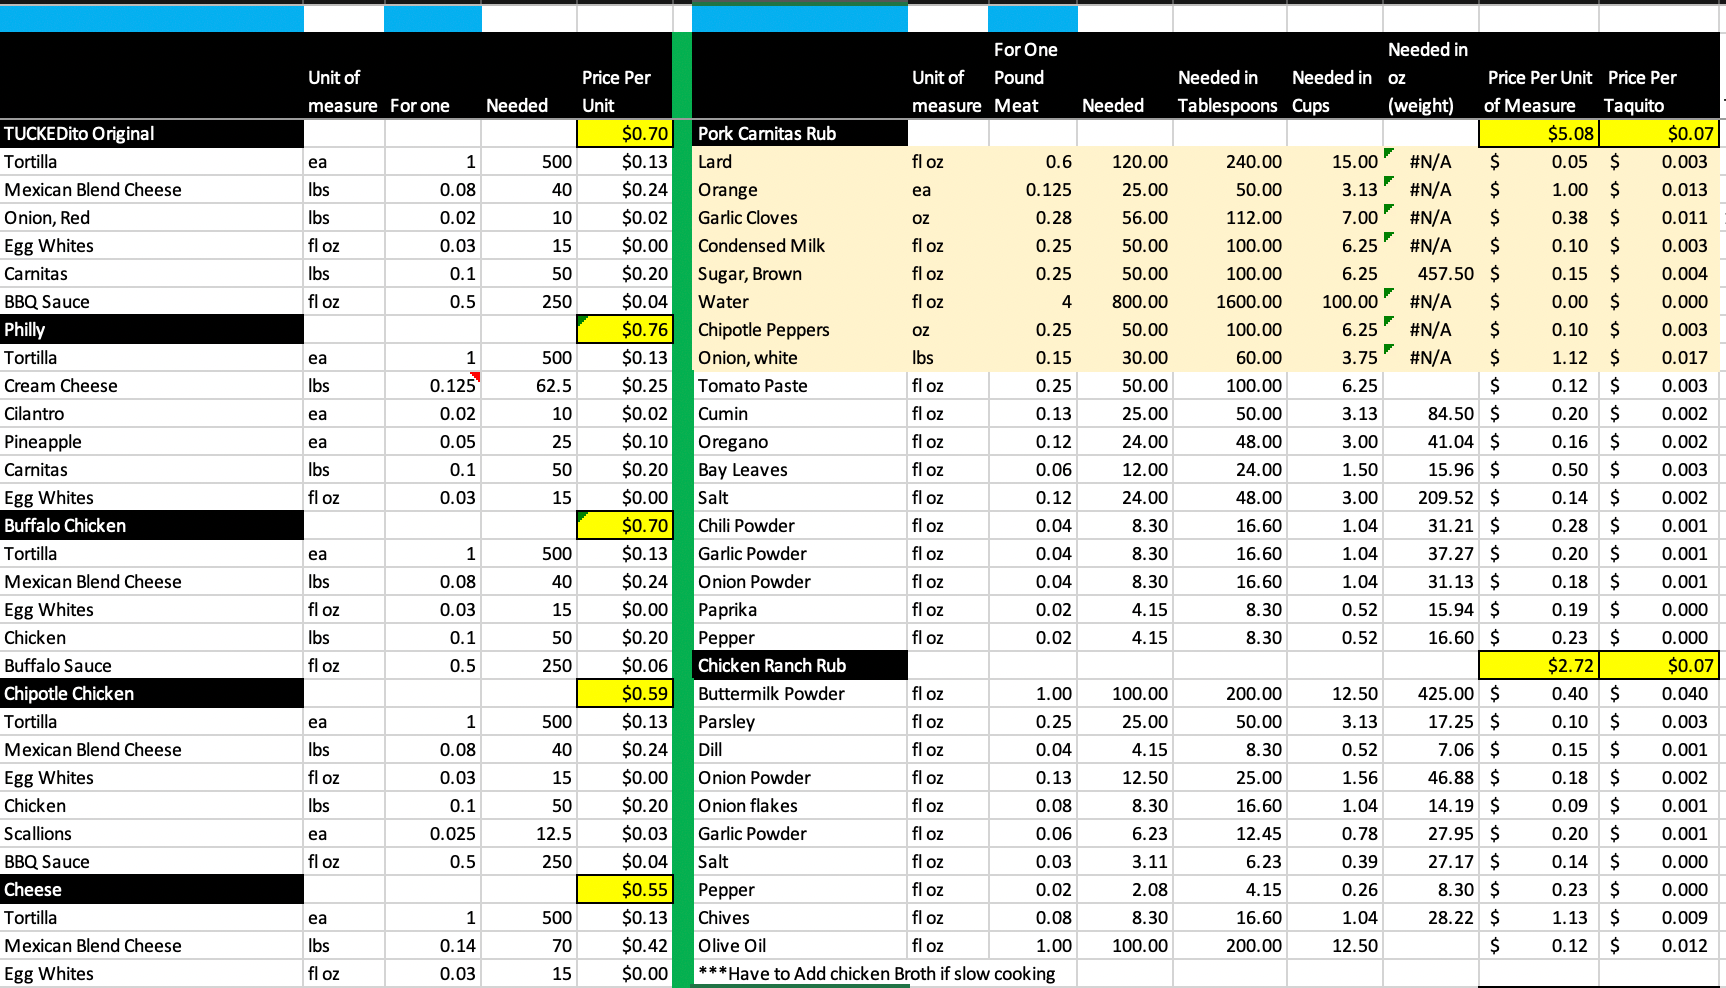Select the TUCKEDito Original section header
Screen dimensions: 1726x988
[152, 134]
